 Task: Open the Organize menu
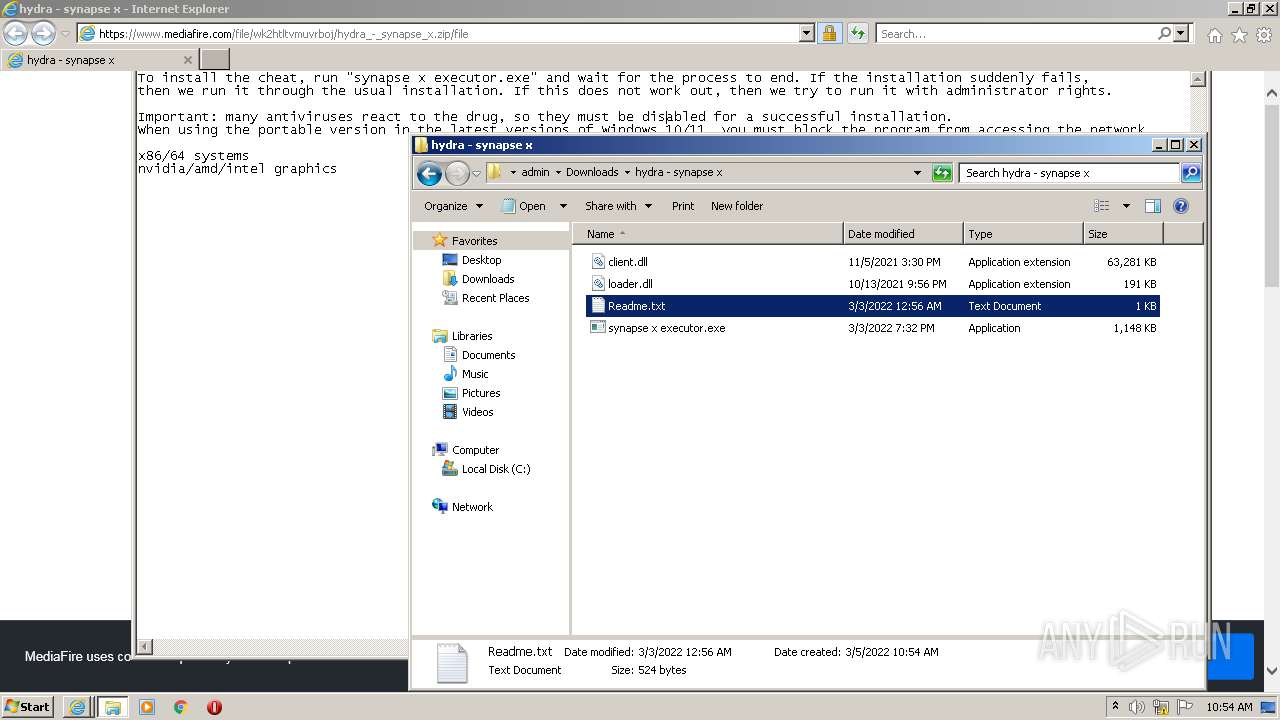(453, 206)
